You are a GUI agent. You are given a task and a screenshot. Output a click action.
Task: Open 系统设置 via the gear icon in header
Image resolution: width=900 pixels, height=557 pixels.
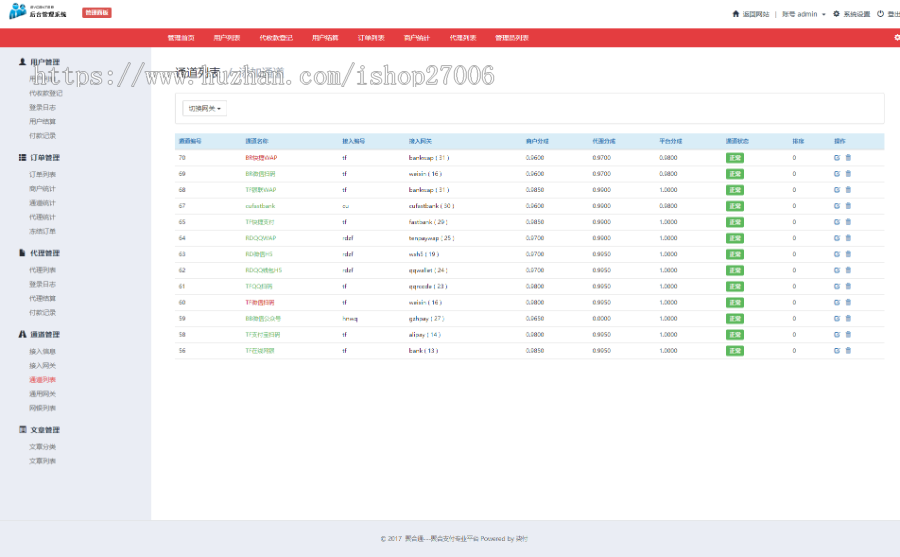[x=836, y=14]
